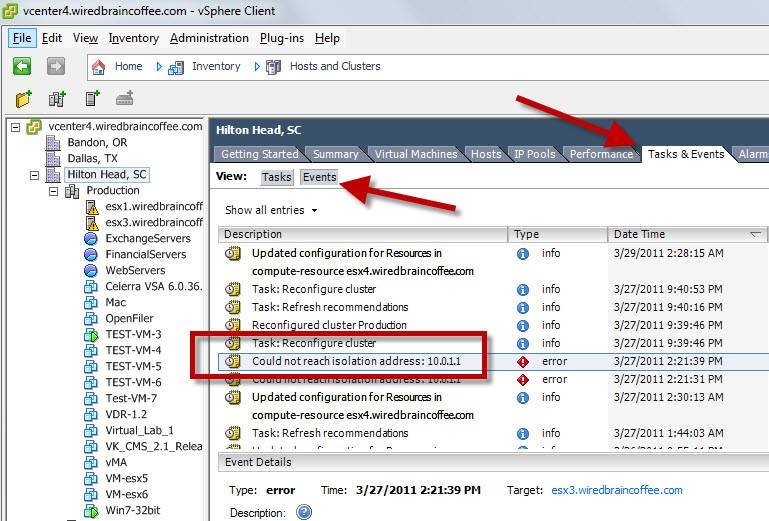The height and width of the screenshot is (521, 769).
Task: Click the Dallas, TX datacenter icon
Action: 52,159
